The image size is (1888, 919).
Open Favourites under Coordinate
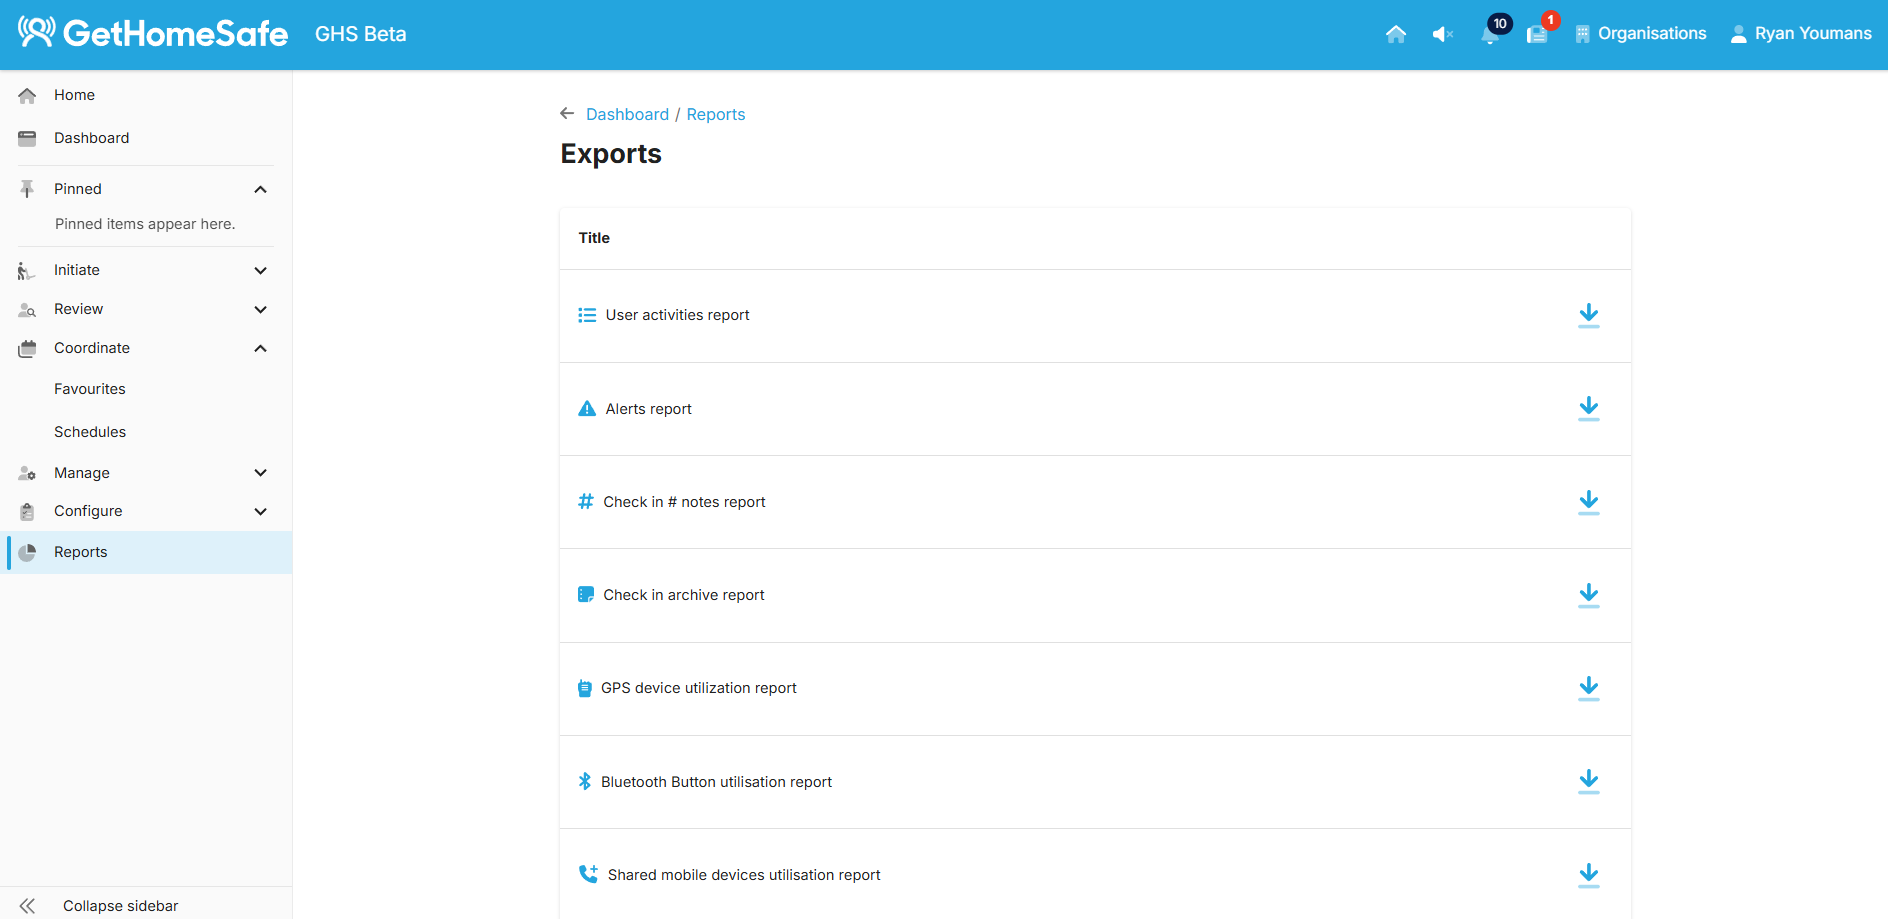click(x=90, y=389)
